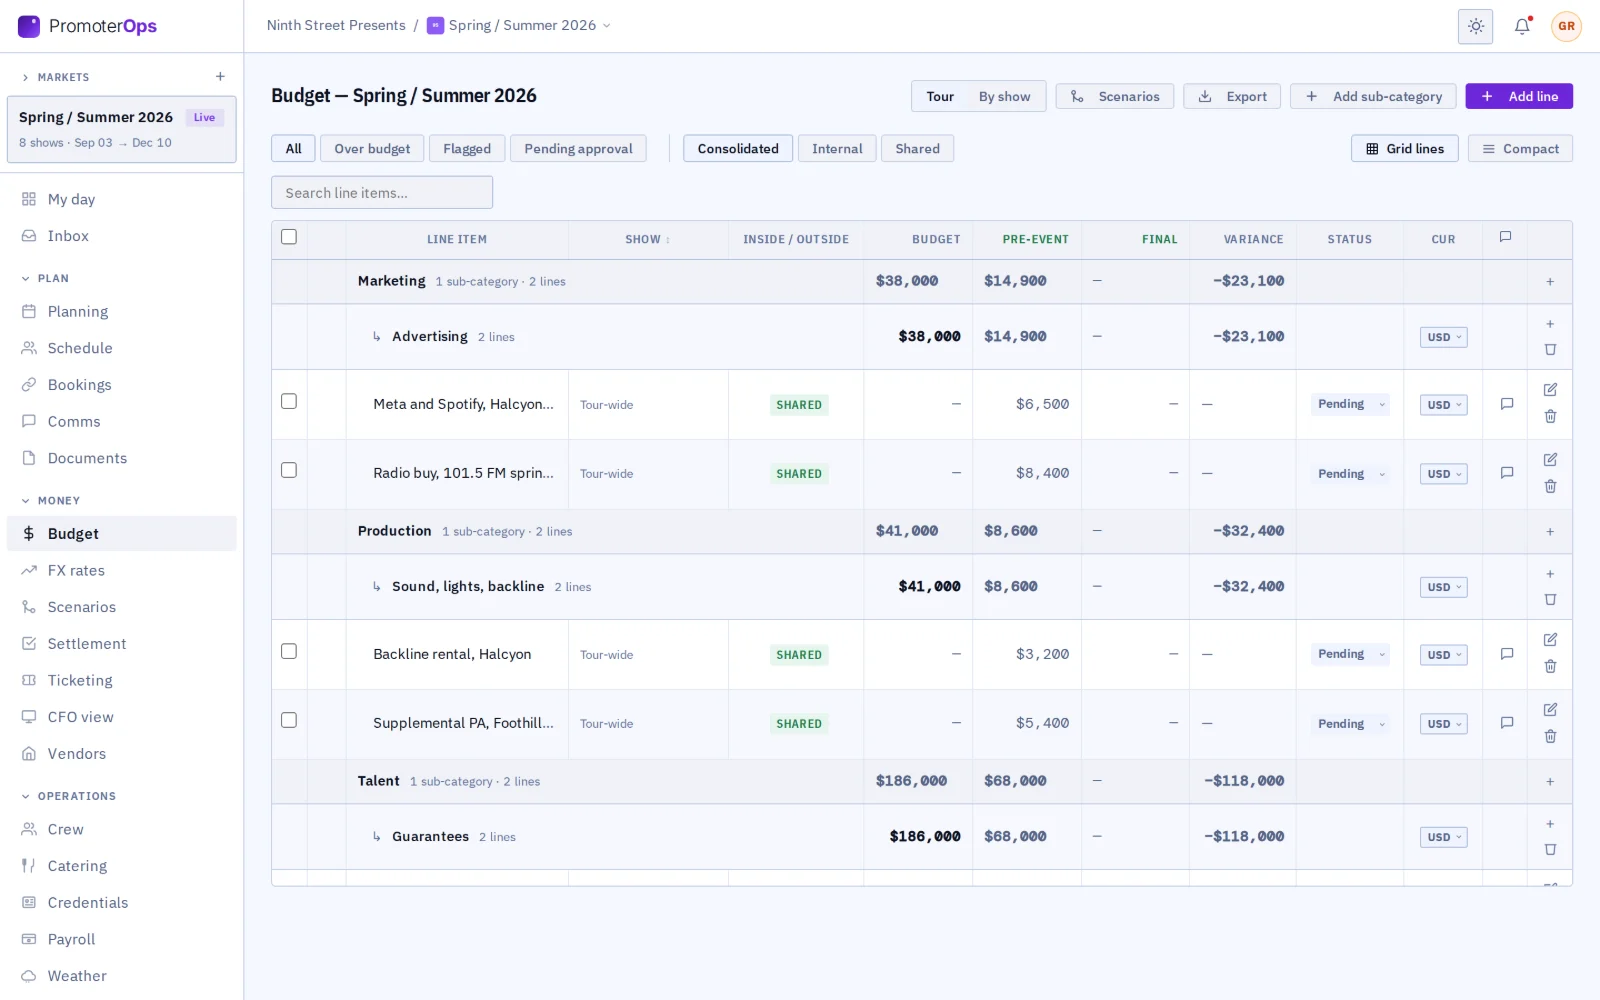Switch to the By show view
This screenshot has height=1000, width=1600.
click(1004, 96)
